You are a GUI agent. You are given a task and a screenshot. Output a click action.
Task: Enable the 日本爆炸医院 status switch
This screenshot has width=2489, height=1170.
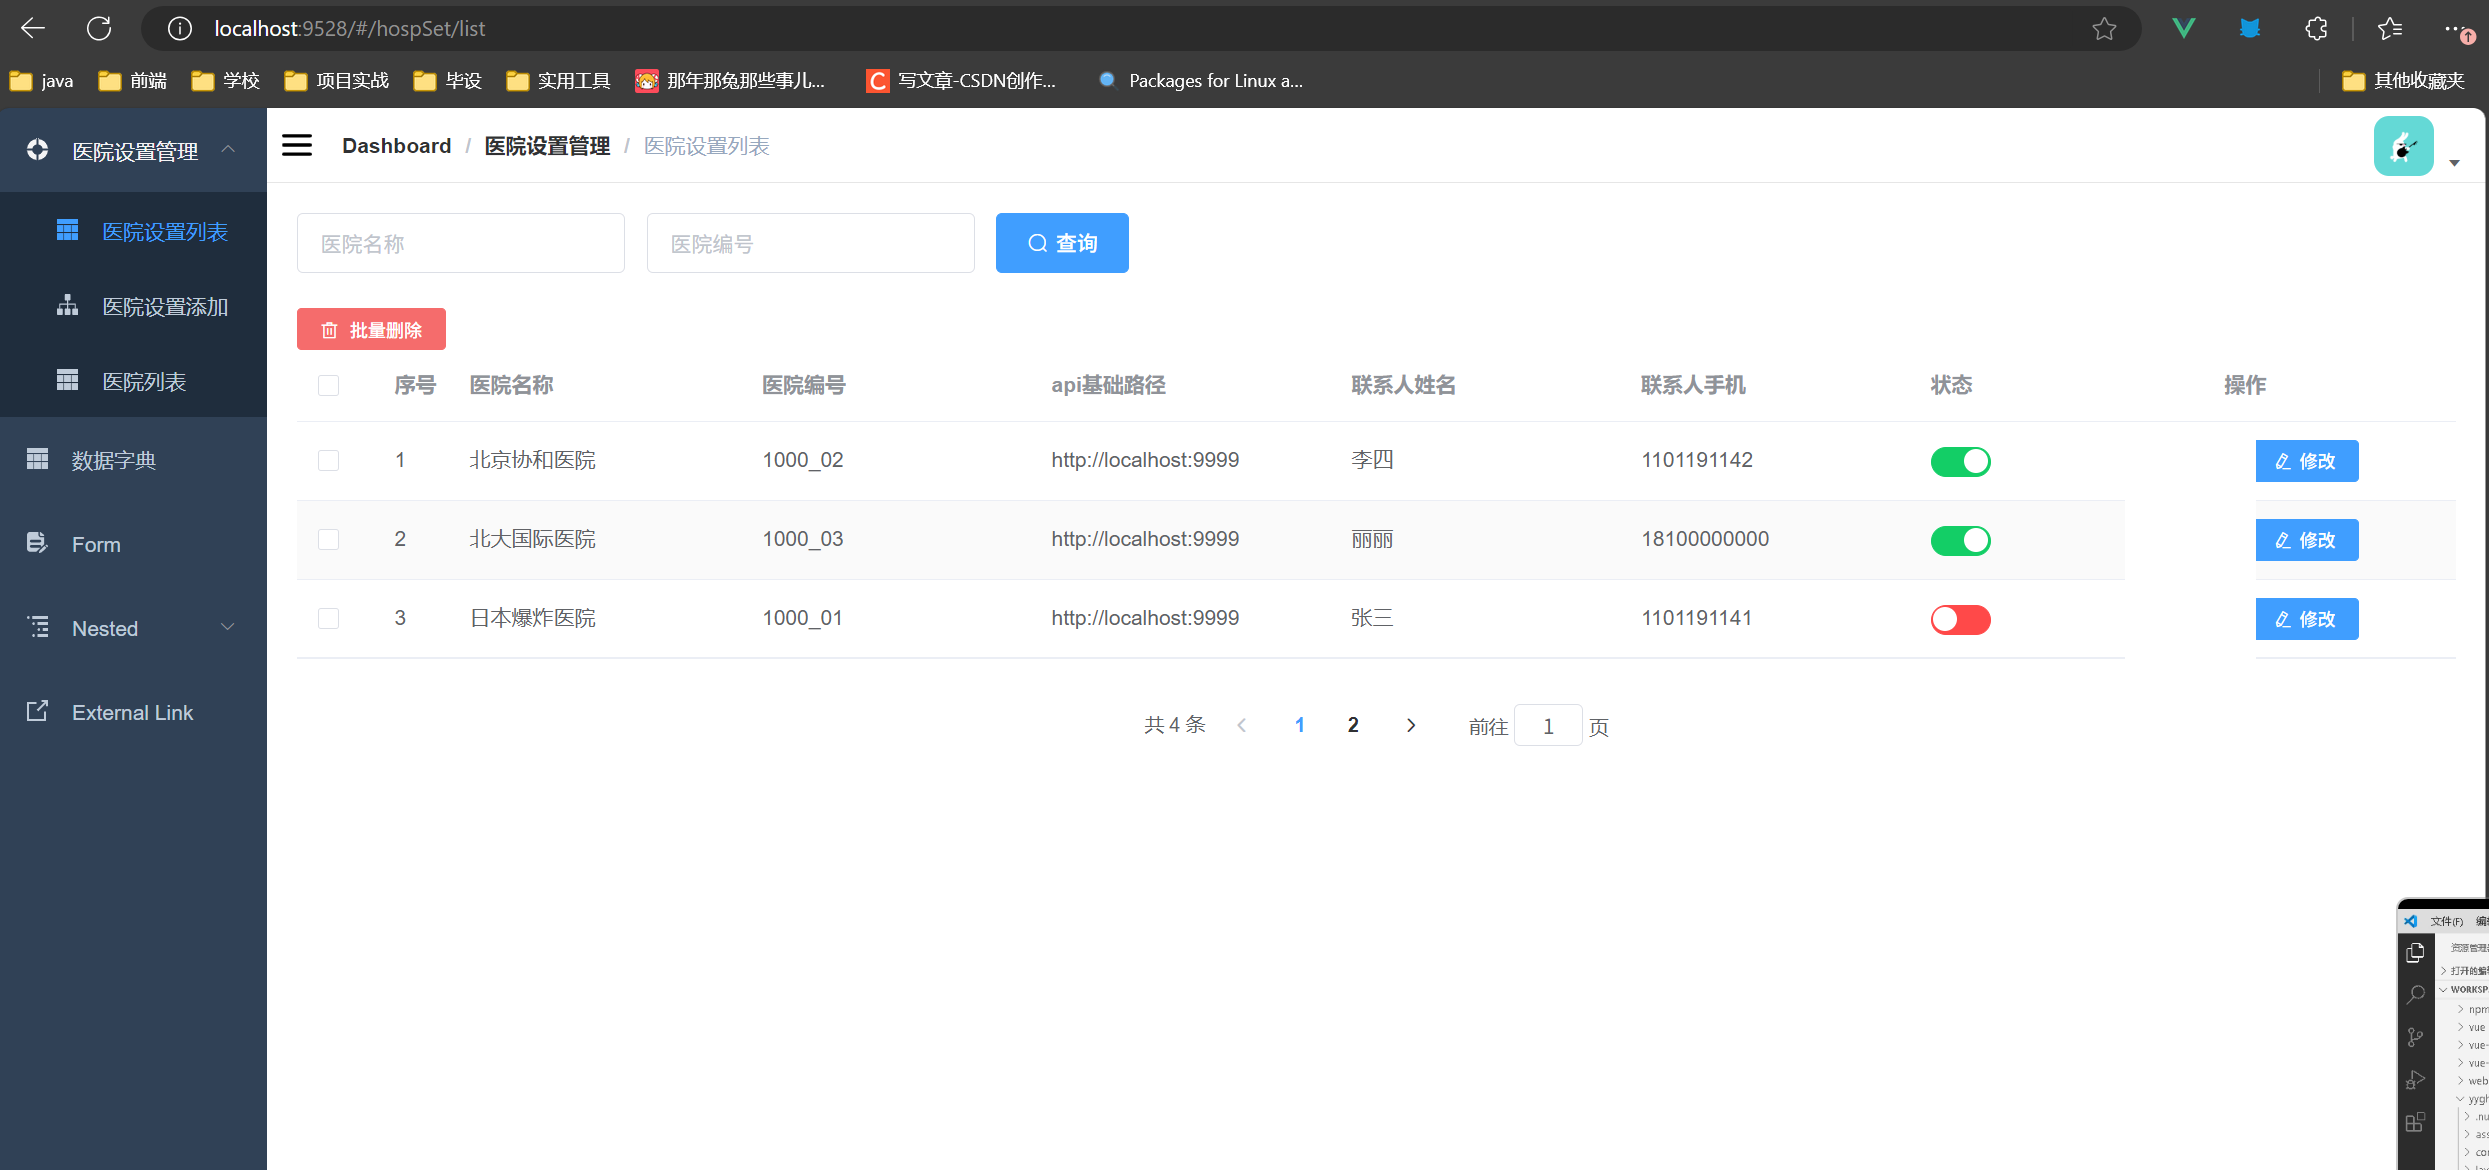click(x=1960, y=619)
